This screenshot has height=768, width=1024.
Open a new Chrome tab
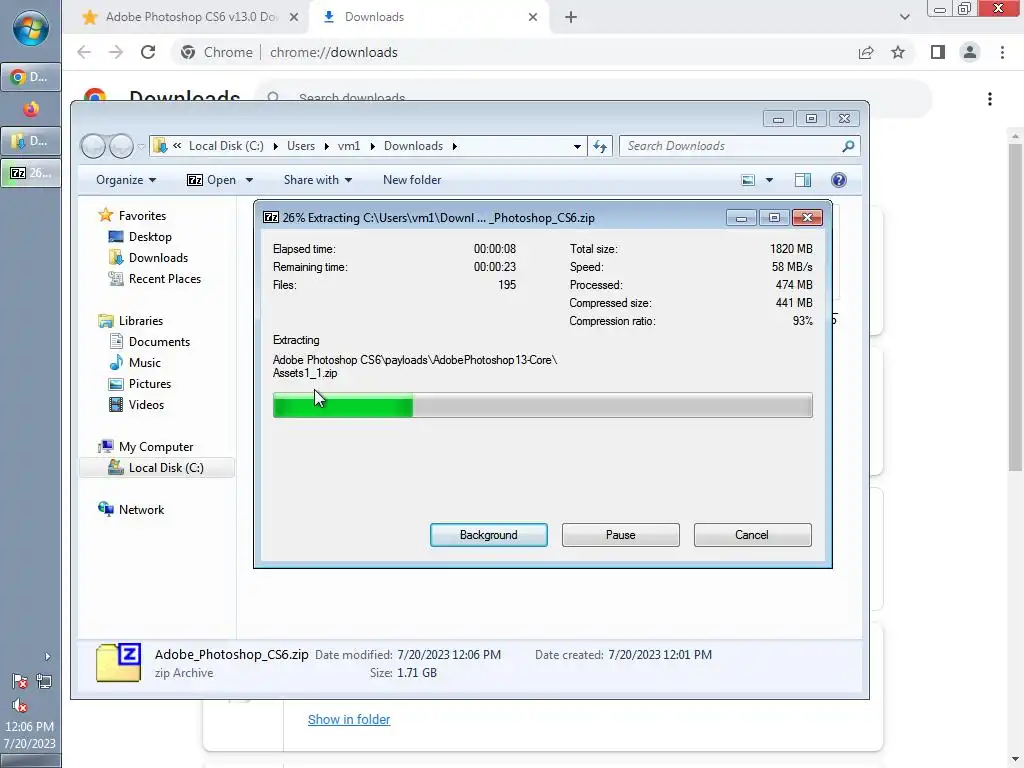point(571,17)
